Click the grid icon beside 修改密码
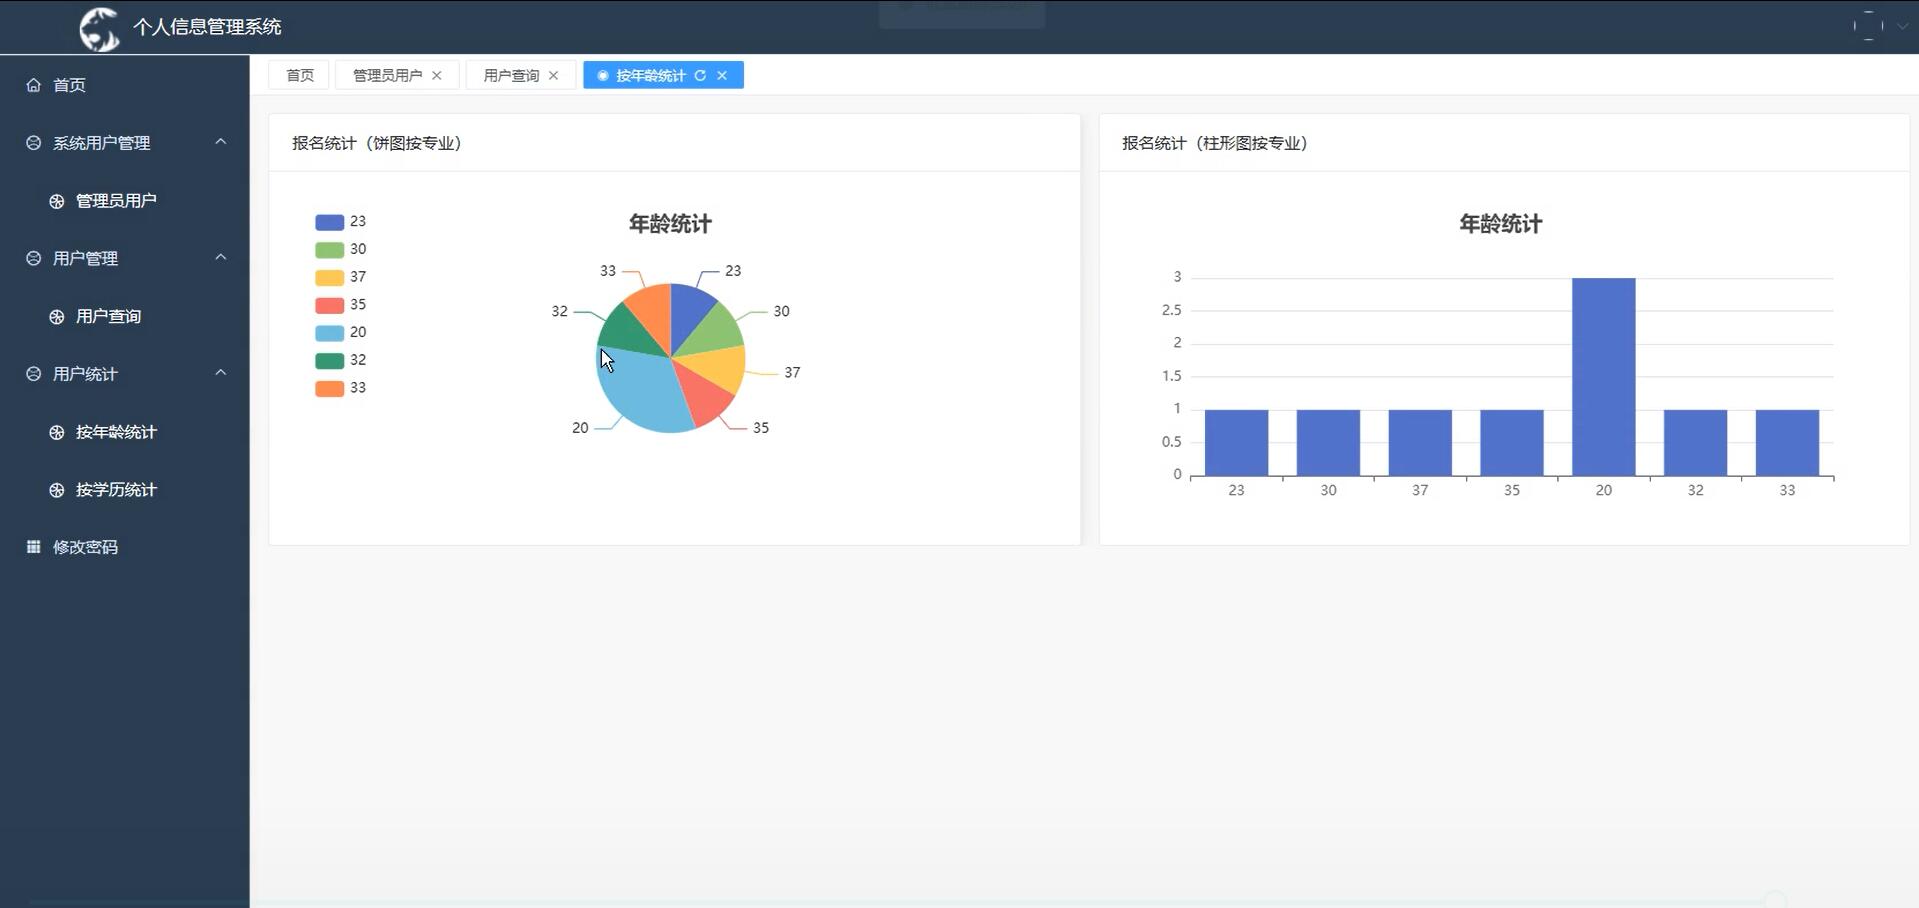1919x908 pixels. coord(33,547)
